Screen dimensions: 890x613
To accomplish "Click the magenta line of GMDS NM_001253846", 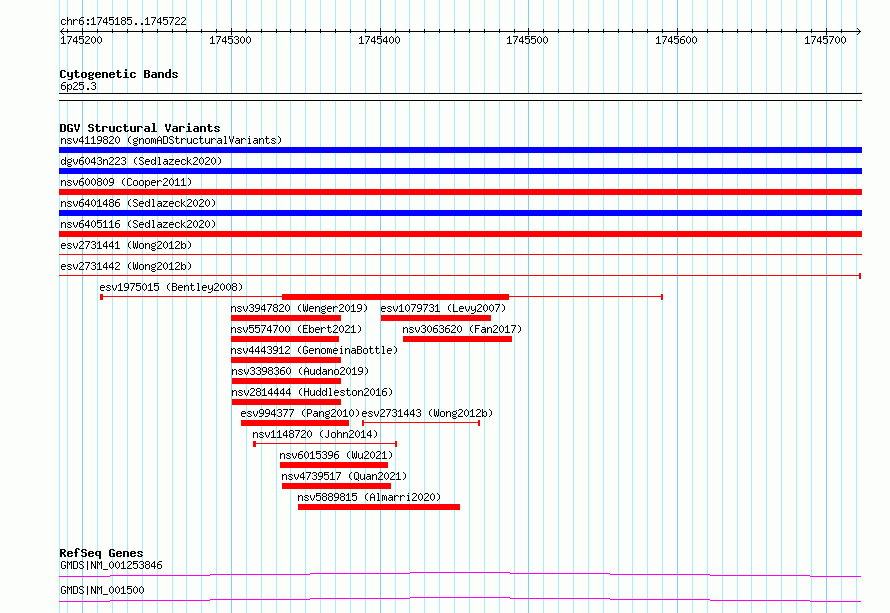I will 460,574.
